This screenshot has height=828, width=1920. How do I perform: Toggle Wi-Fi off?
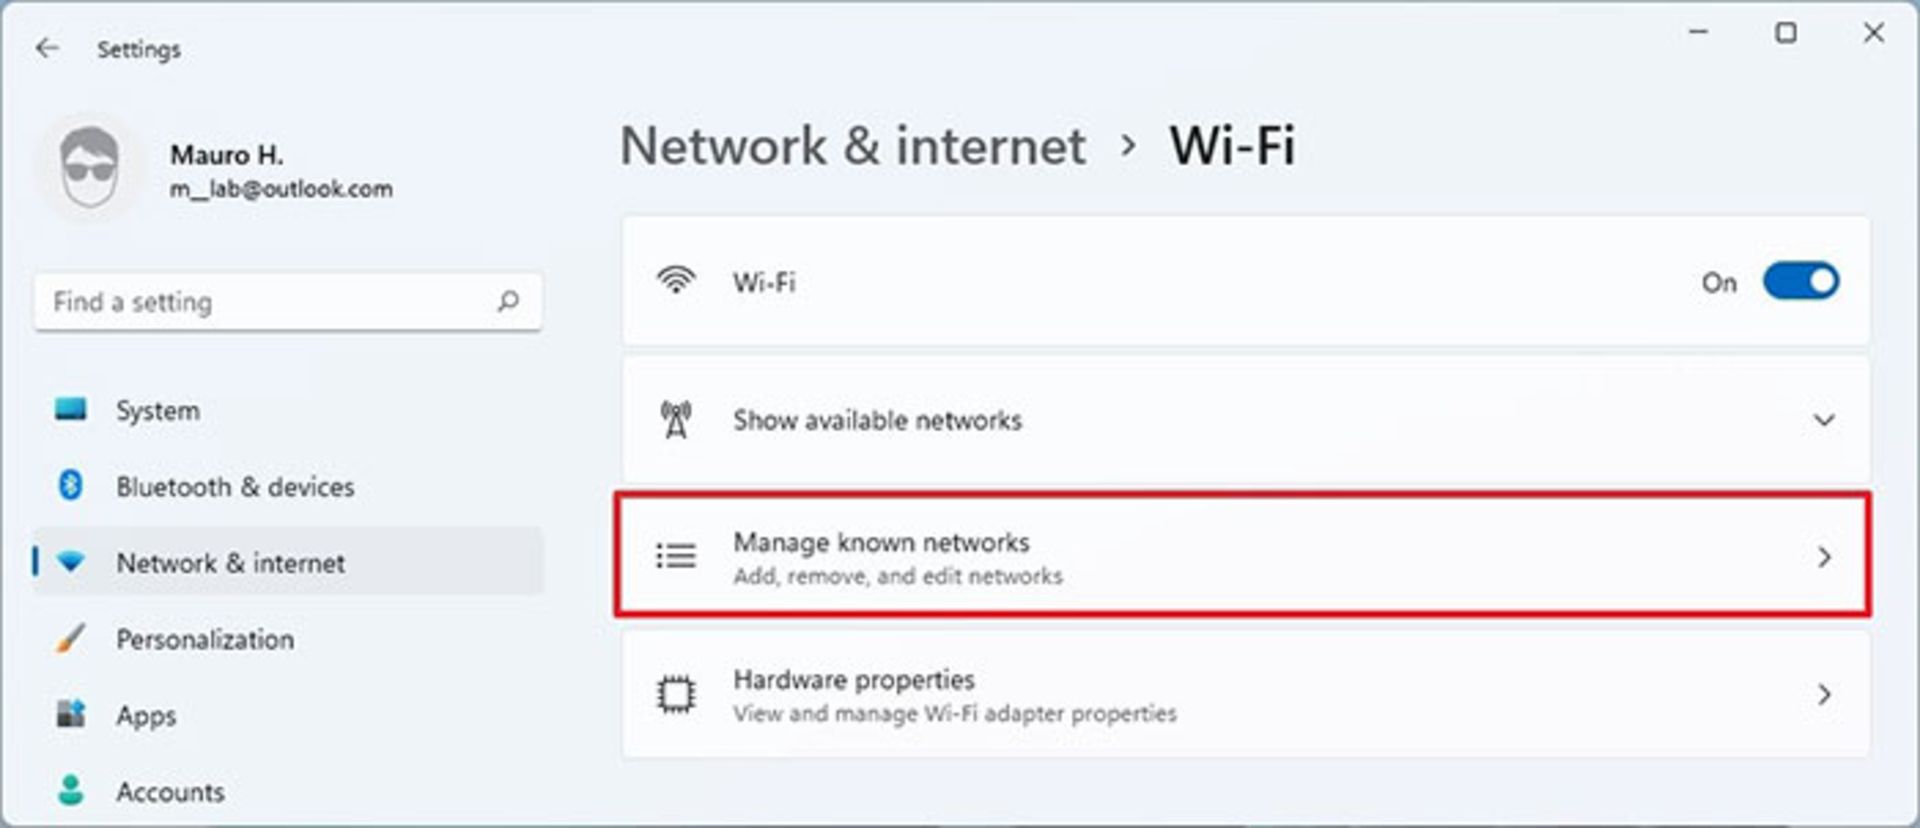1801,281
